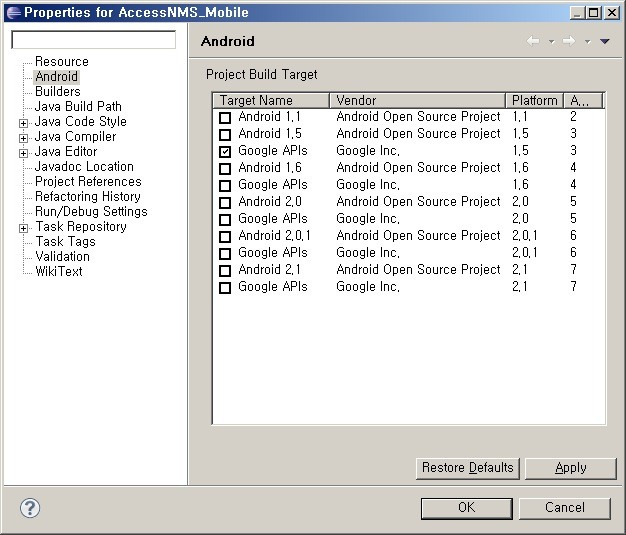Click Android Open Source Project vendor for 2.1

418,269
